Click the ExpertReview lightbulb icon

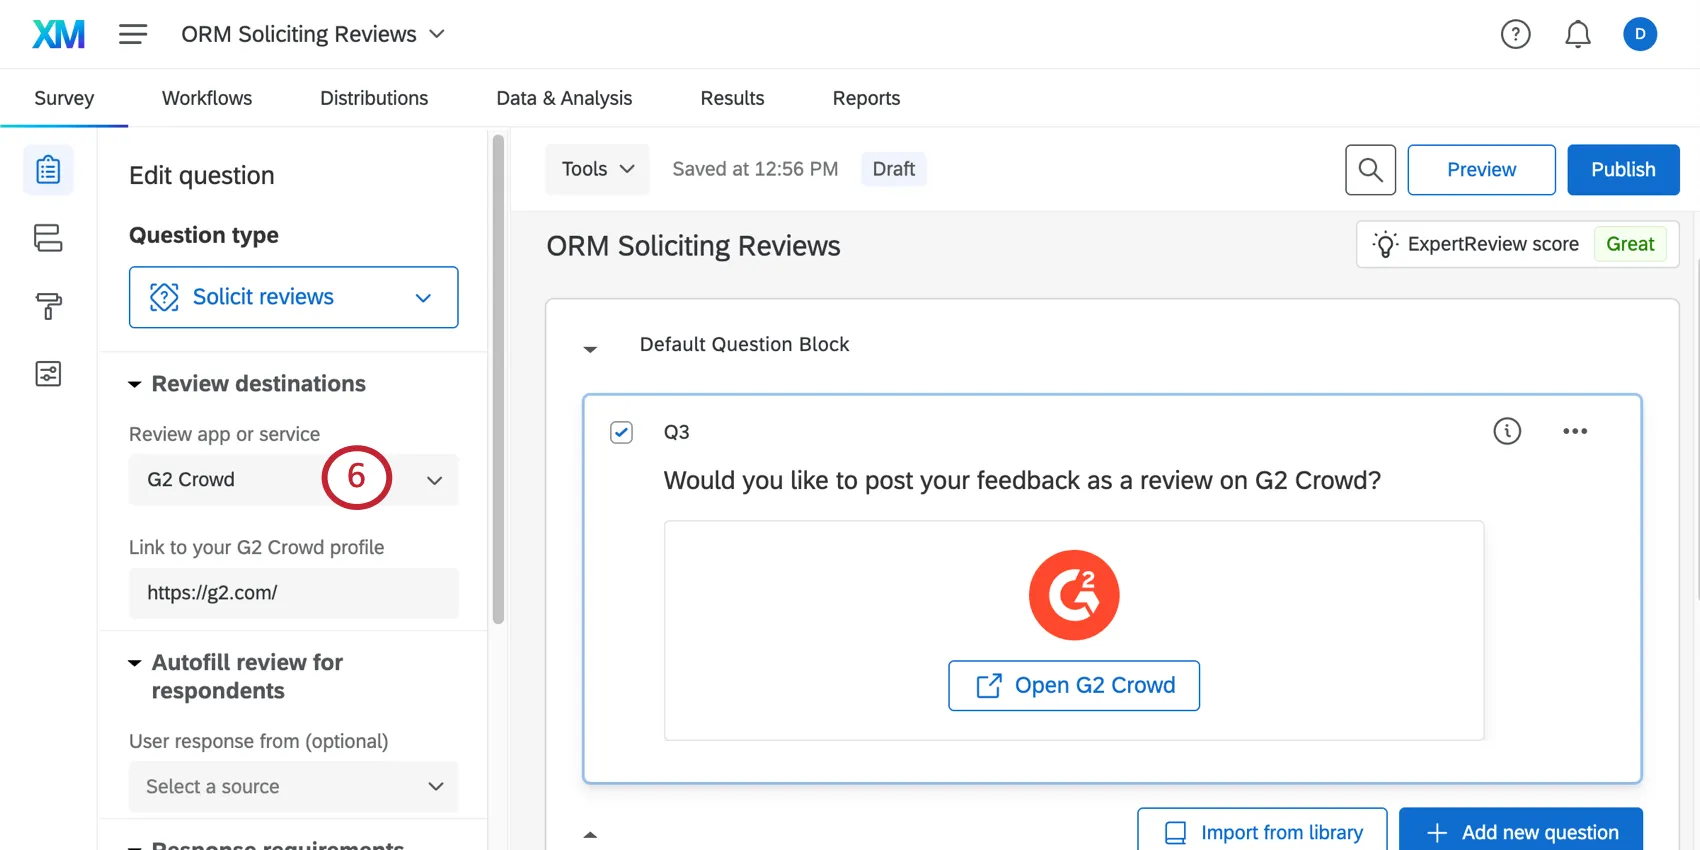1385,244
